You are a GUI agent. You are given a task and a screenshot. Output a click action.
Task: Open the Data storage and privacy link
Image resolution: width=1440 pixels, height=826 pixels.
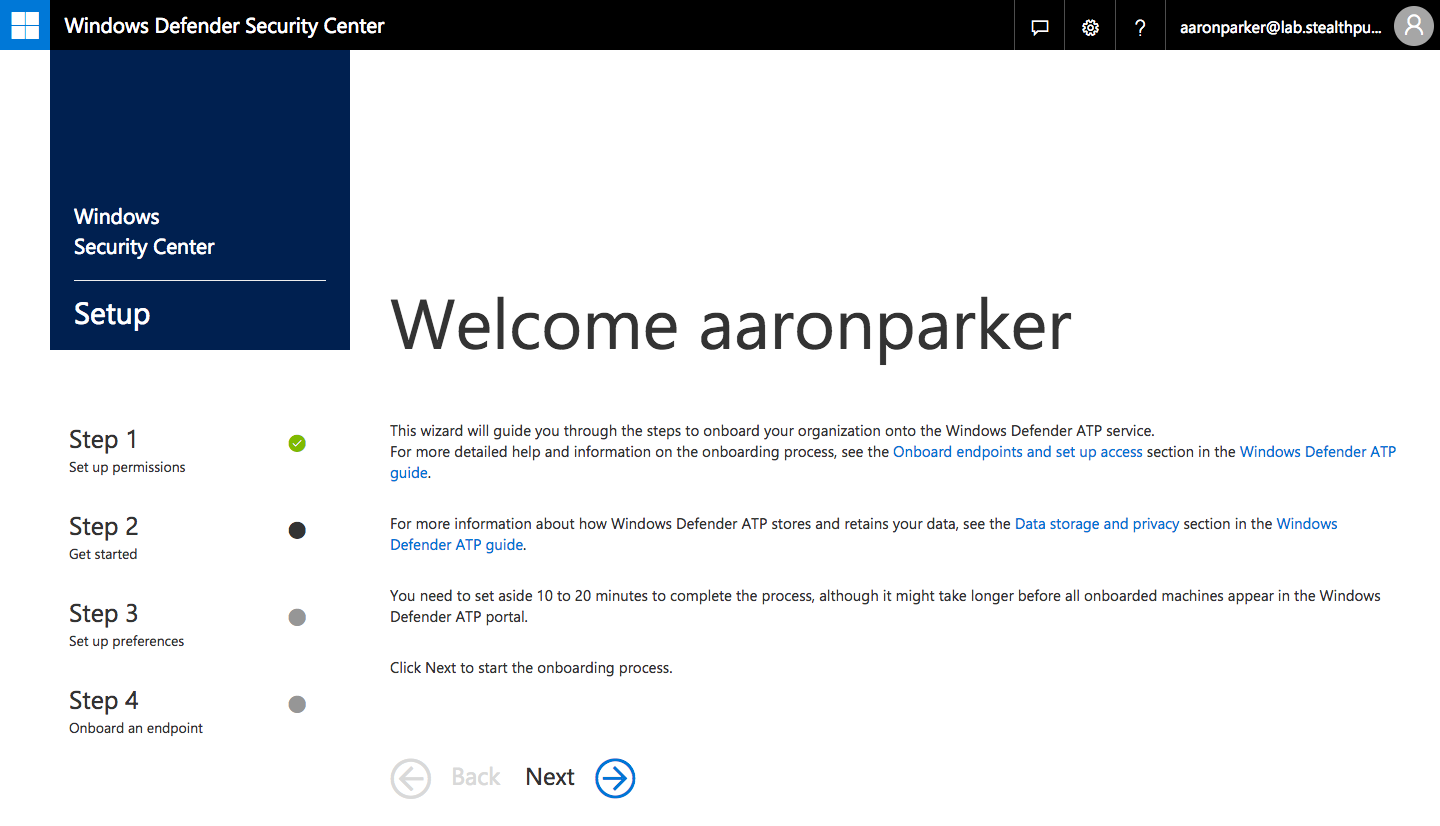click(1097, 524)
